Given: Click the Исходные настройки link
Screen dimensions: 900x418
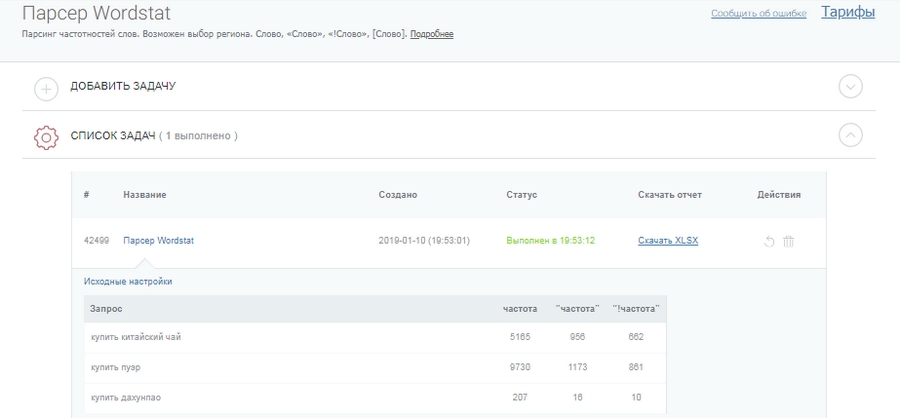Looking at the screenshot, I should (x=128, y=281).
